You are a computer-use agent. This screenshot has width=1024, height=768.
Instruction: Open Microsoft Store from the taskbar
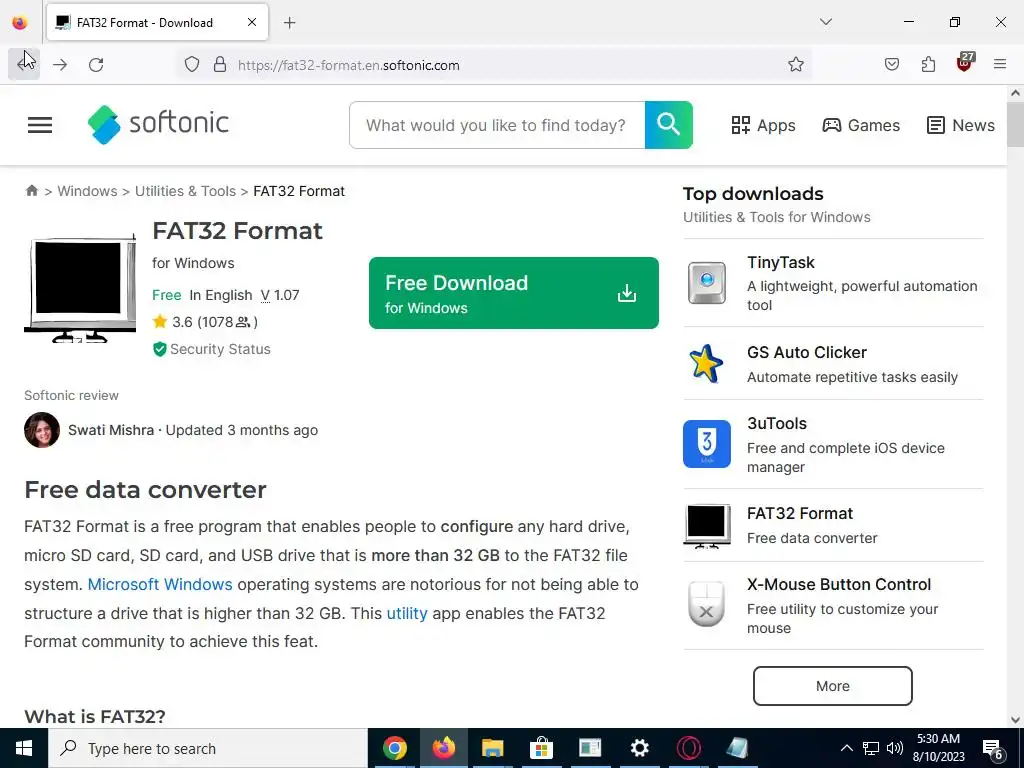tap(541, 748)
